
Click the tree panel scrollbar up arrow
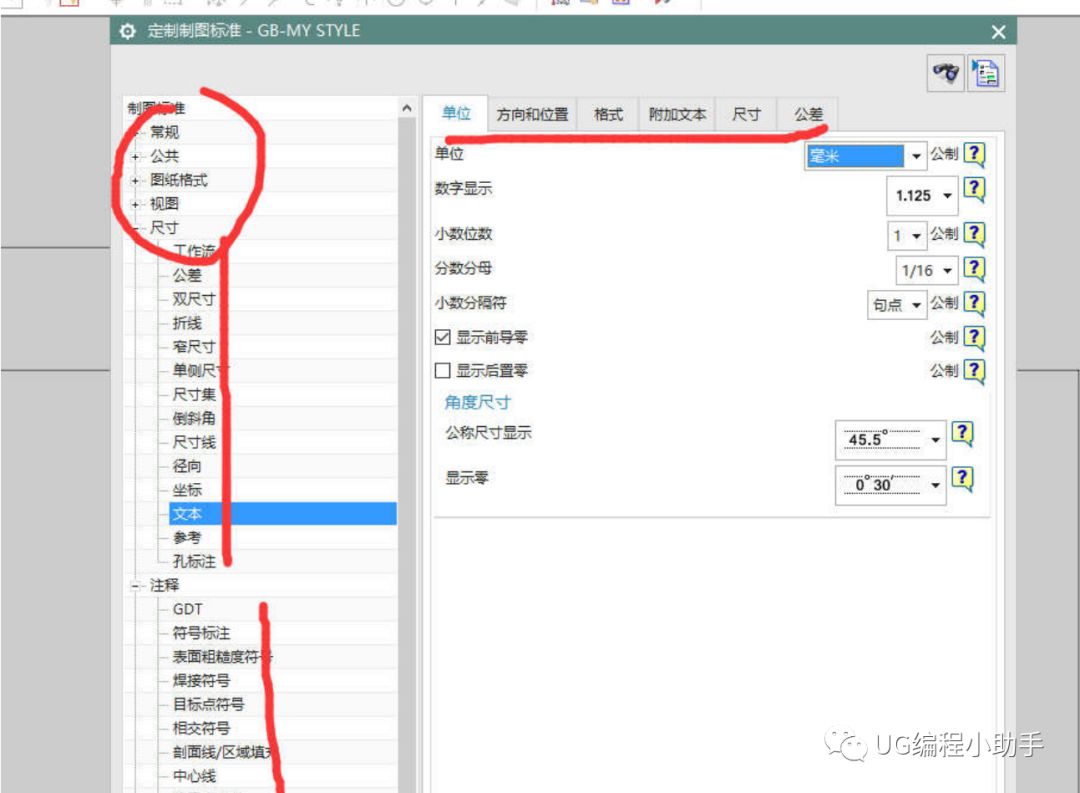[405, 105]
